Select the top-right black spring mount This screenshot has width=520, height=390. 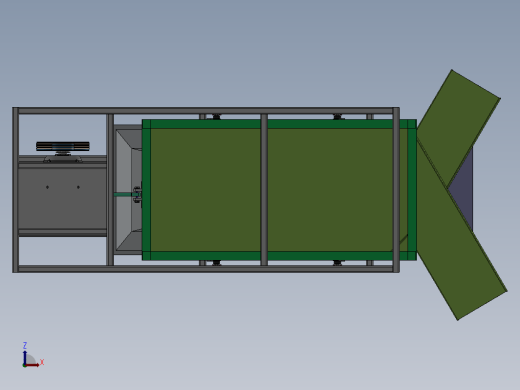[x=337, y=117]
